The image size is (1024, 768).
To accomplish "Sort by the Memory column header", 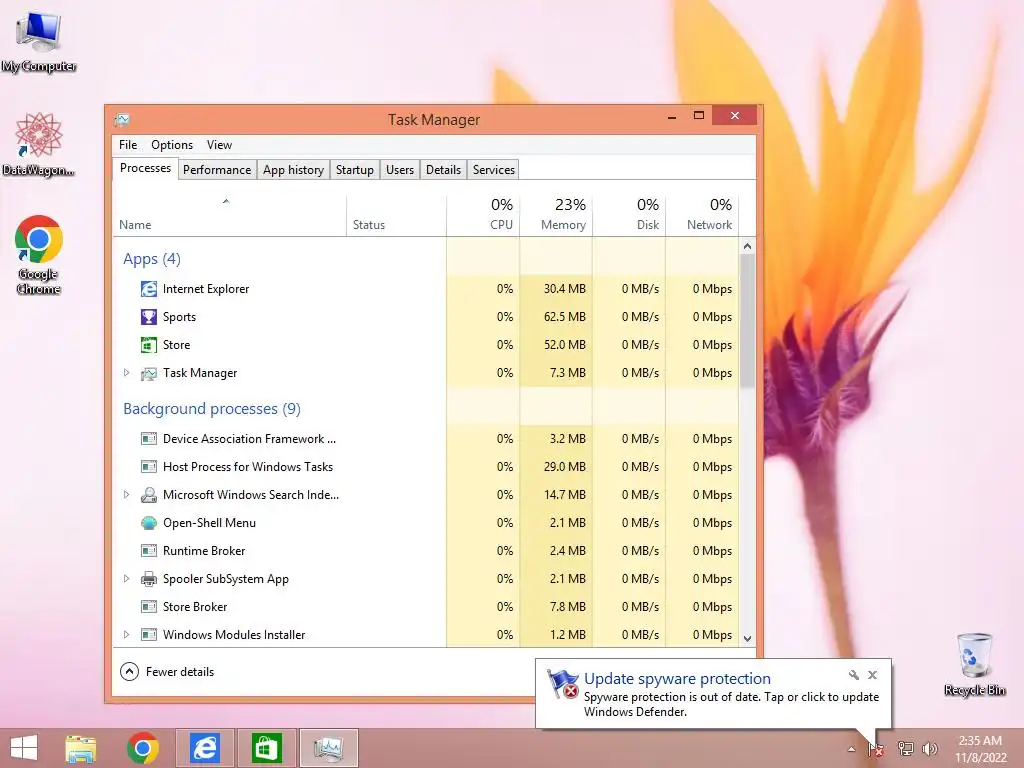I will point(556,216).
